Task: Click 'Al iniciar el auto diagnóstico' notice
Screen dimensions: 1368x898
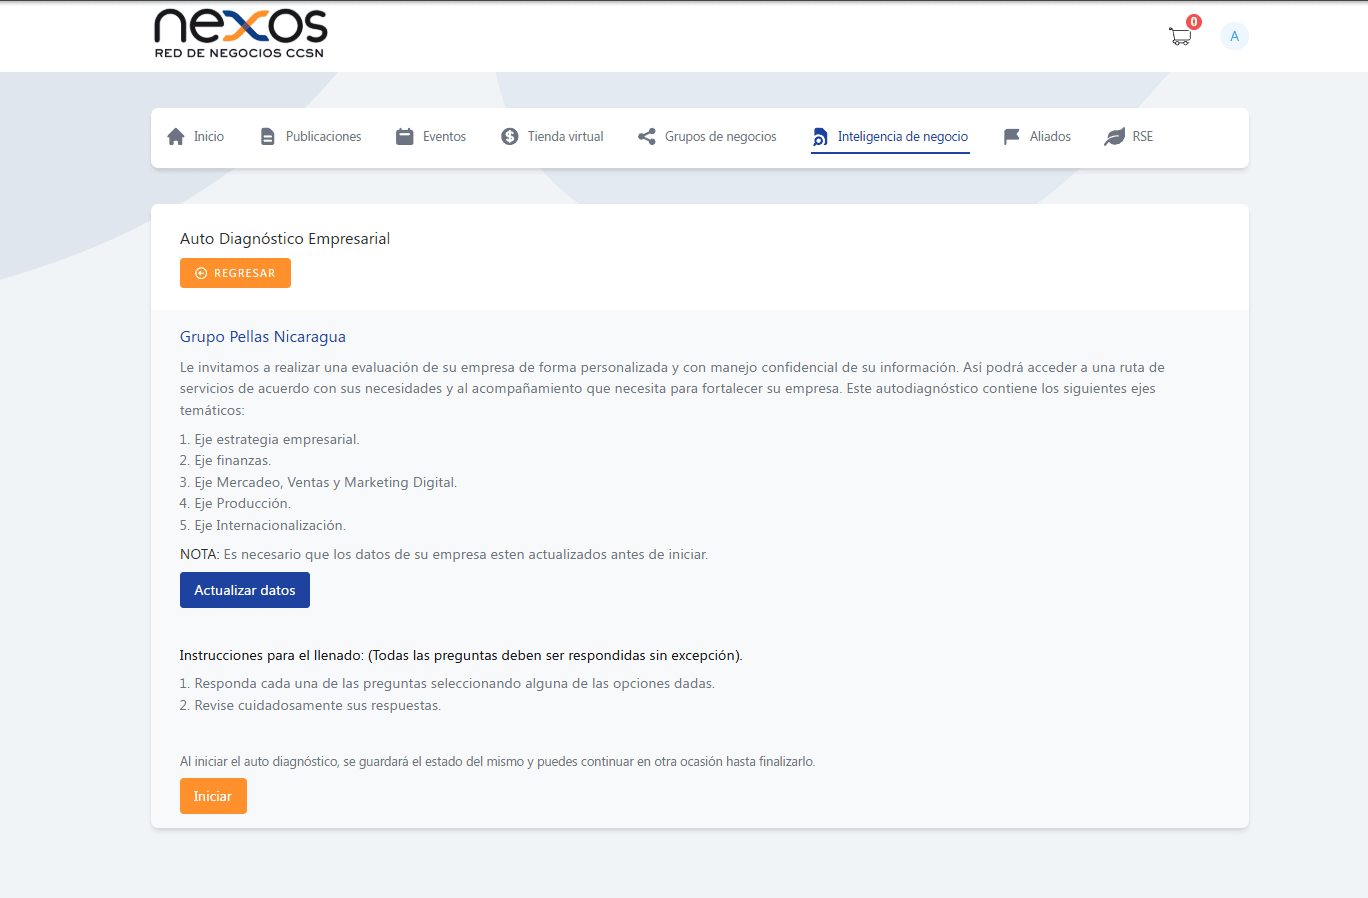Action: 498,762
